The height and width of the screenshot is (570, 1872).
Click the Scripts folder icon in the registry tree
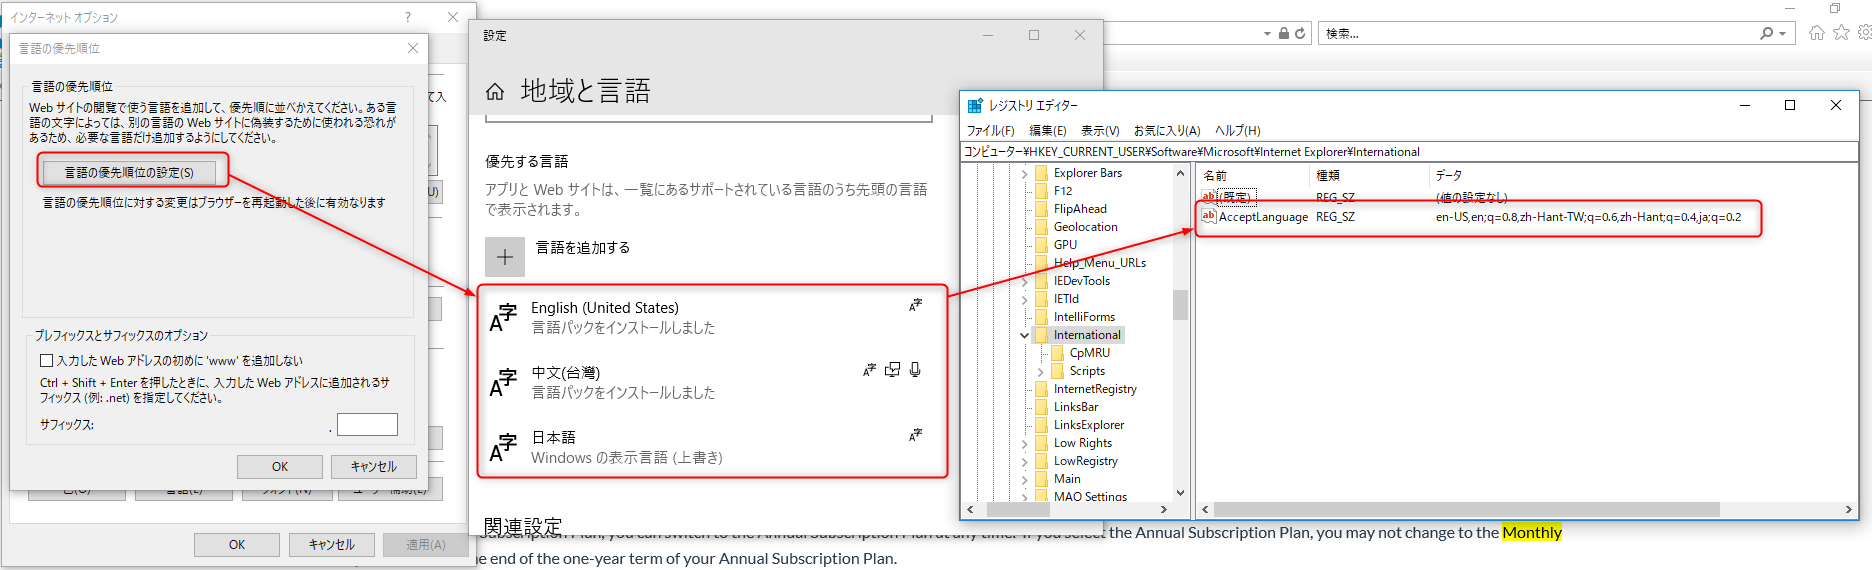pos(1057,371)
